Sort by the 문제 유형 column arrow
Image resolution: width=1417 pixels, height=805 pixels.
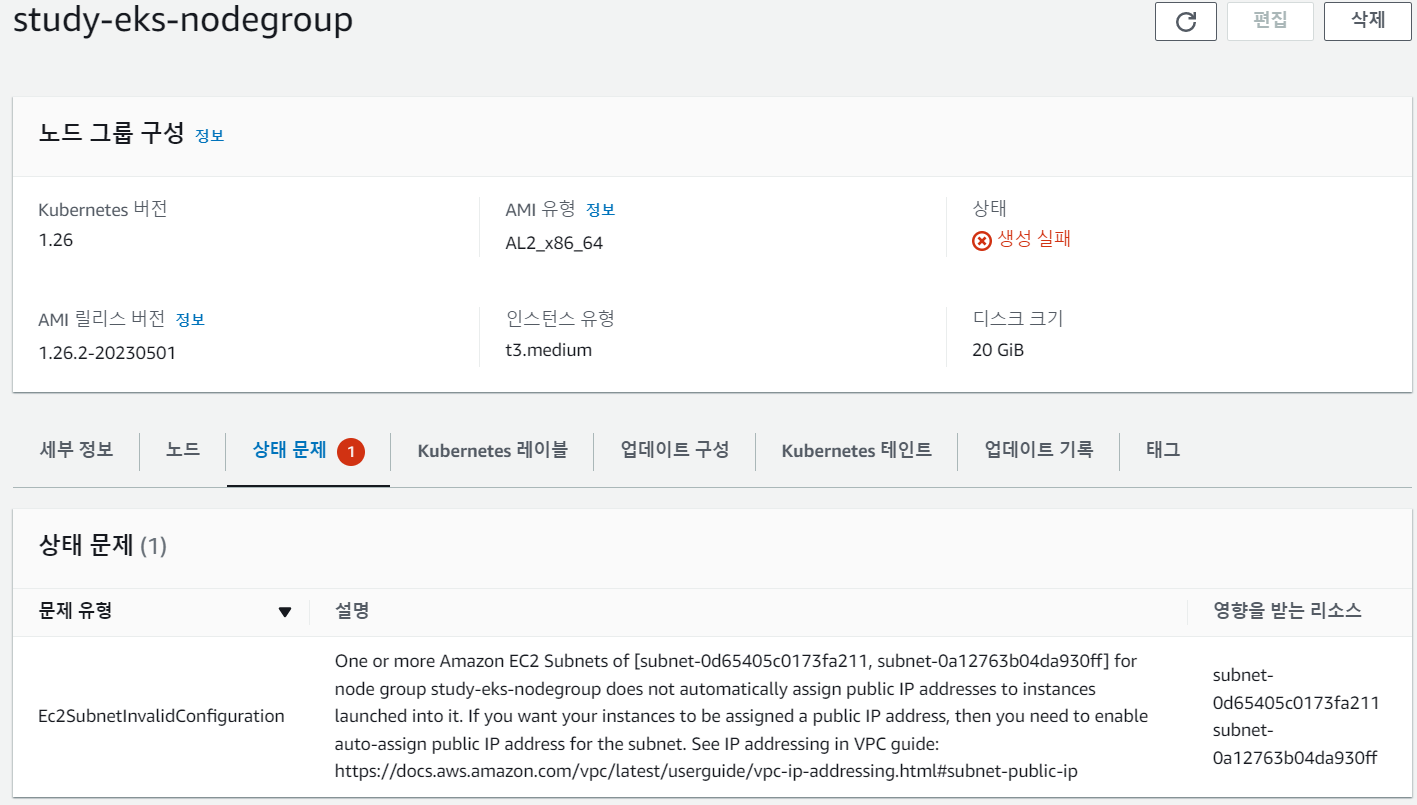coord(285,612)
